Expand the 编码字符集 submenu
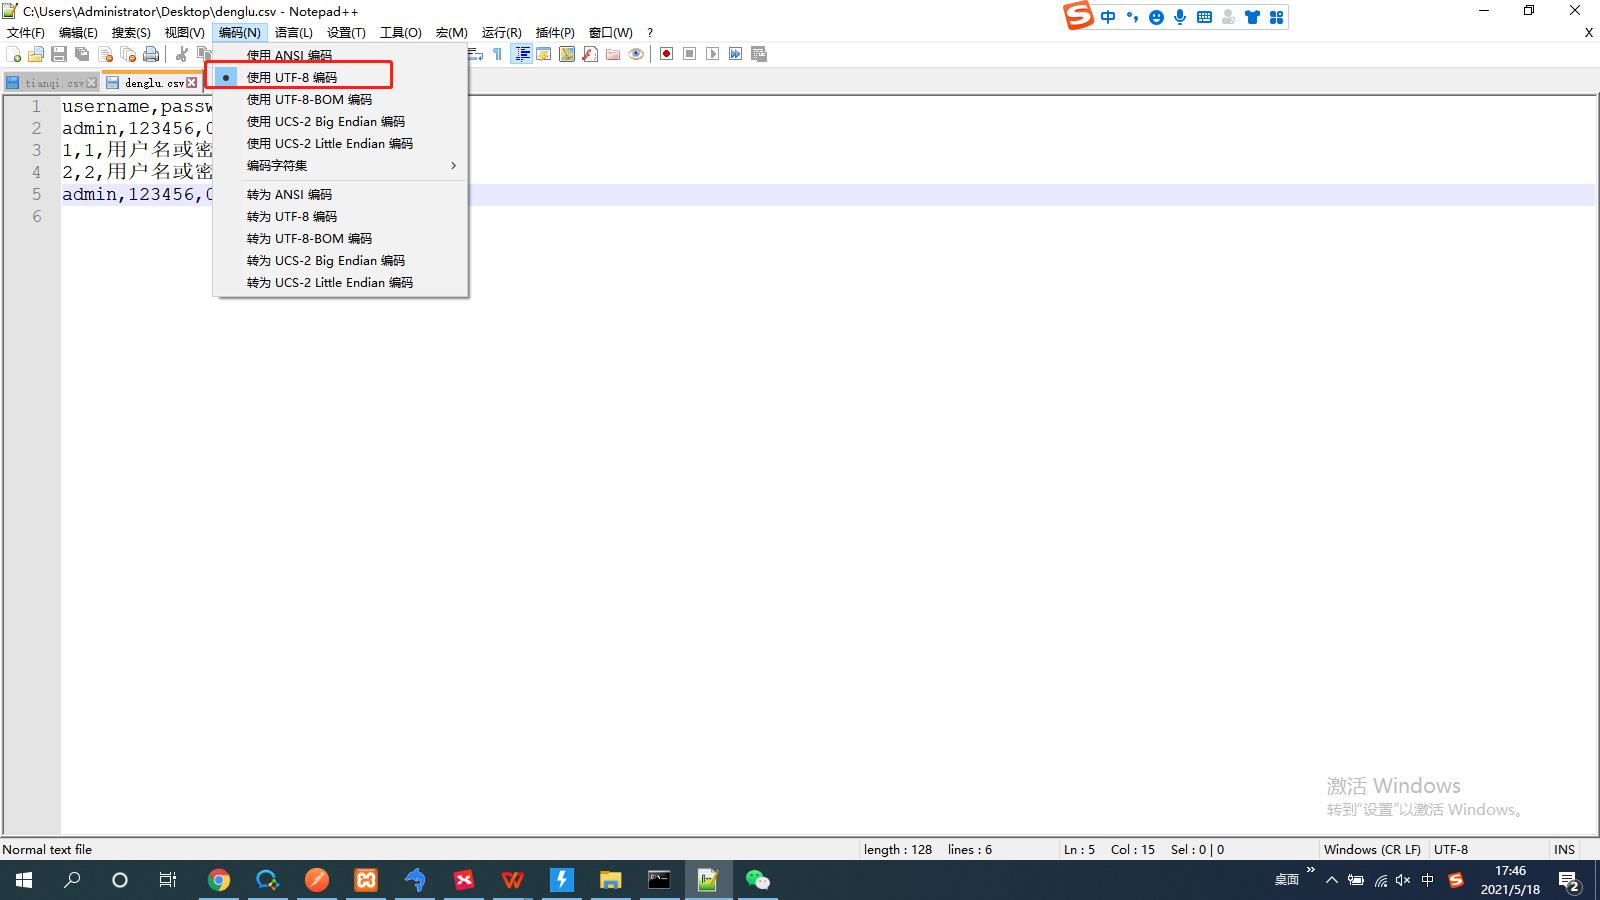This screenshot has height=900, width=1600. (x=340, y=165)
